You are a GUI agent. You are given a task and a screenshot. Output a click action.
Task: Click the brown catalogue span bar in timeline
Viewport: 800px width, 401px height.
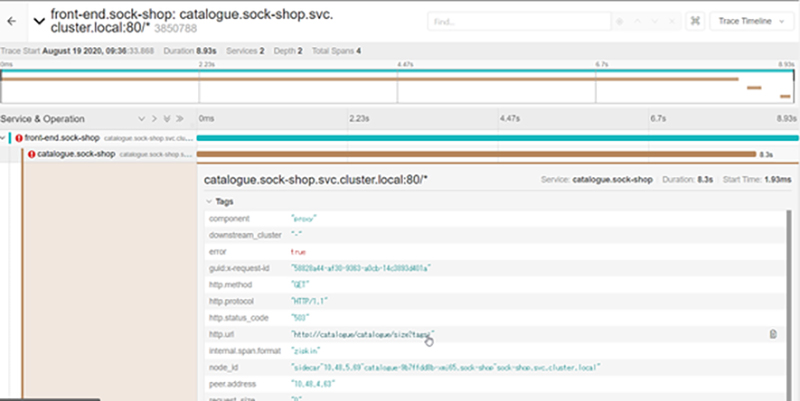click(x=476, y=154)
